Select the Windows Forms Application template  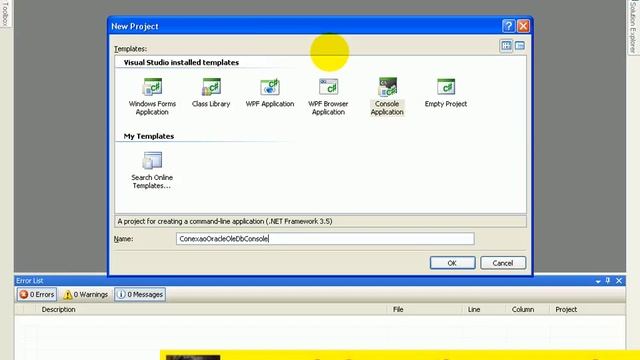152,97
